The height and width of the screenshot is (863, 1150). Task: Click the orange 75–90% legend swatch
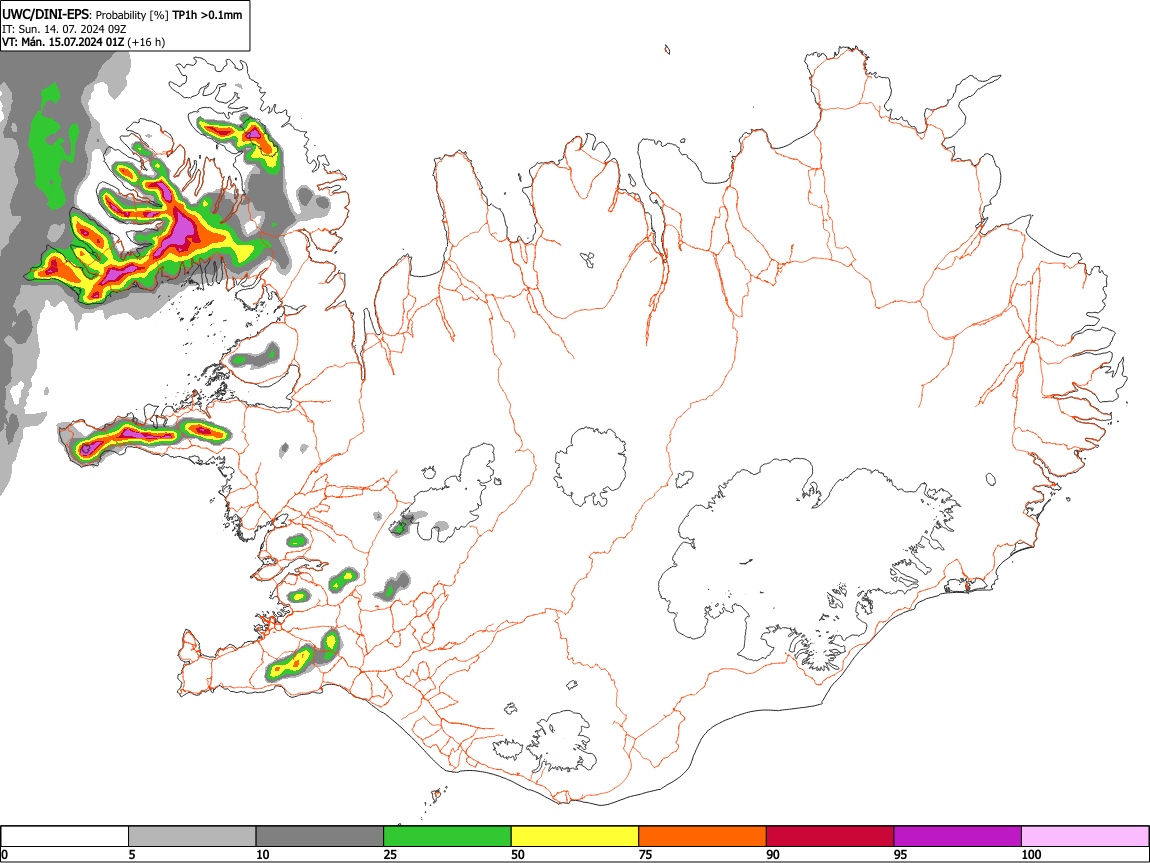point(703,837)
